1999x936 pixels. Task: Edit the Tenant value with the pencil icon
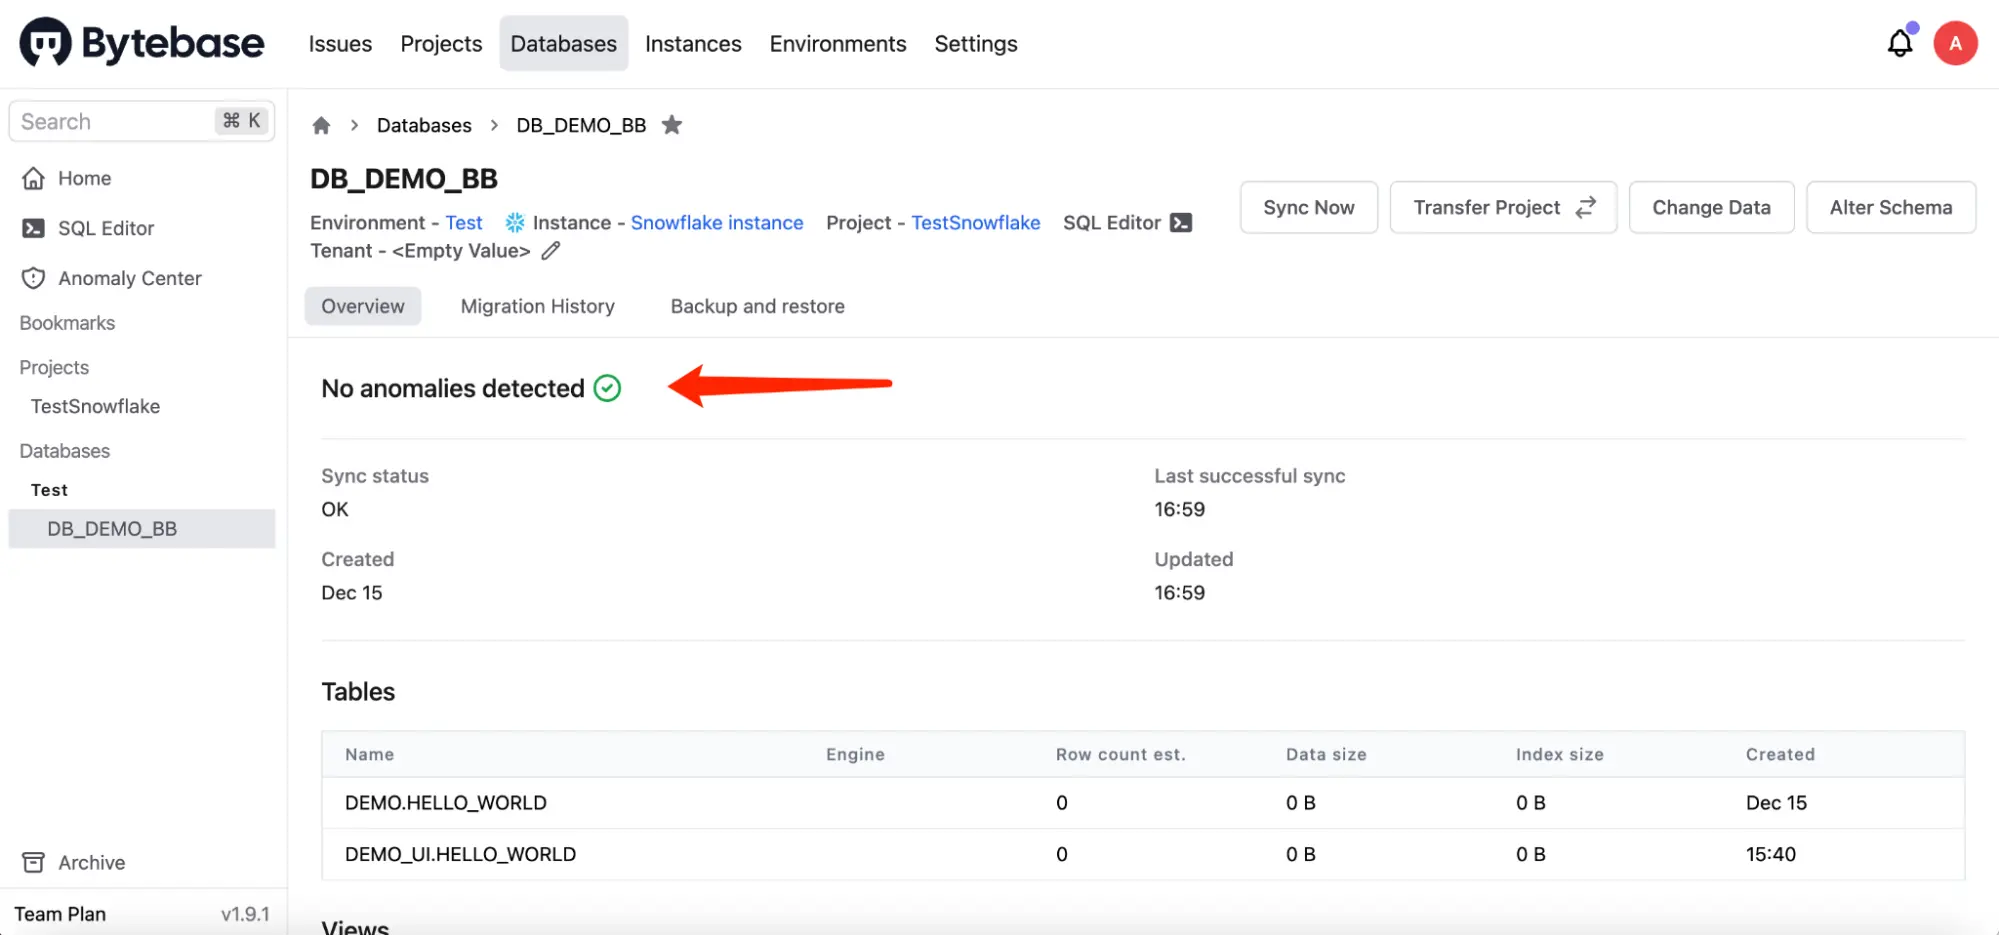pyautogui.click(x=551, y=251)
